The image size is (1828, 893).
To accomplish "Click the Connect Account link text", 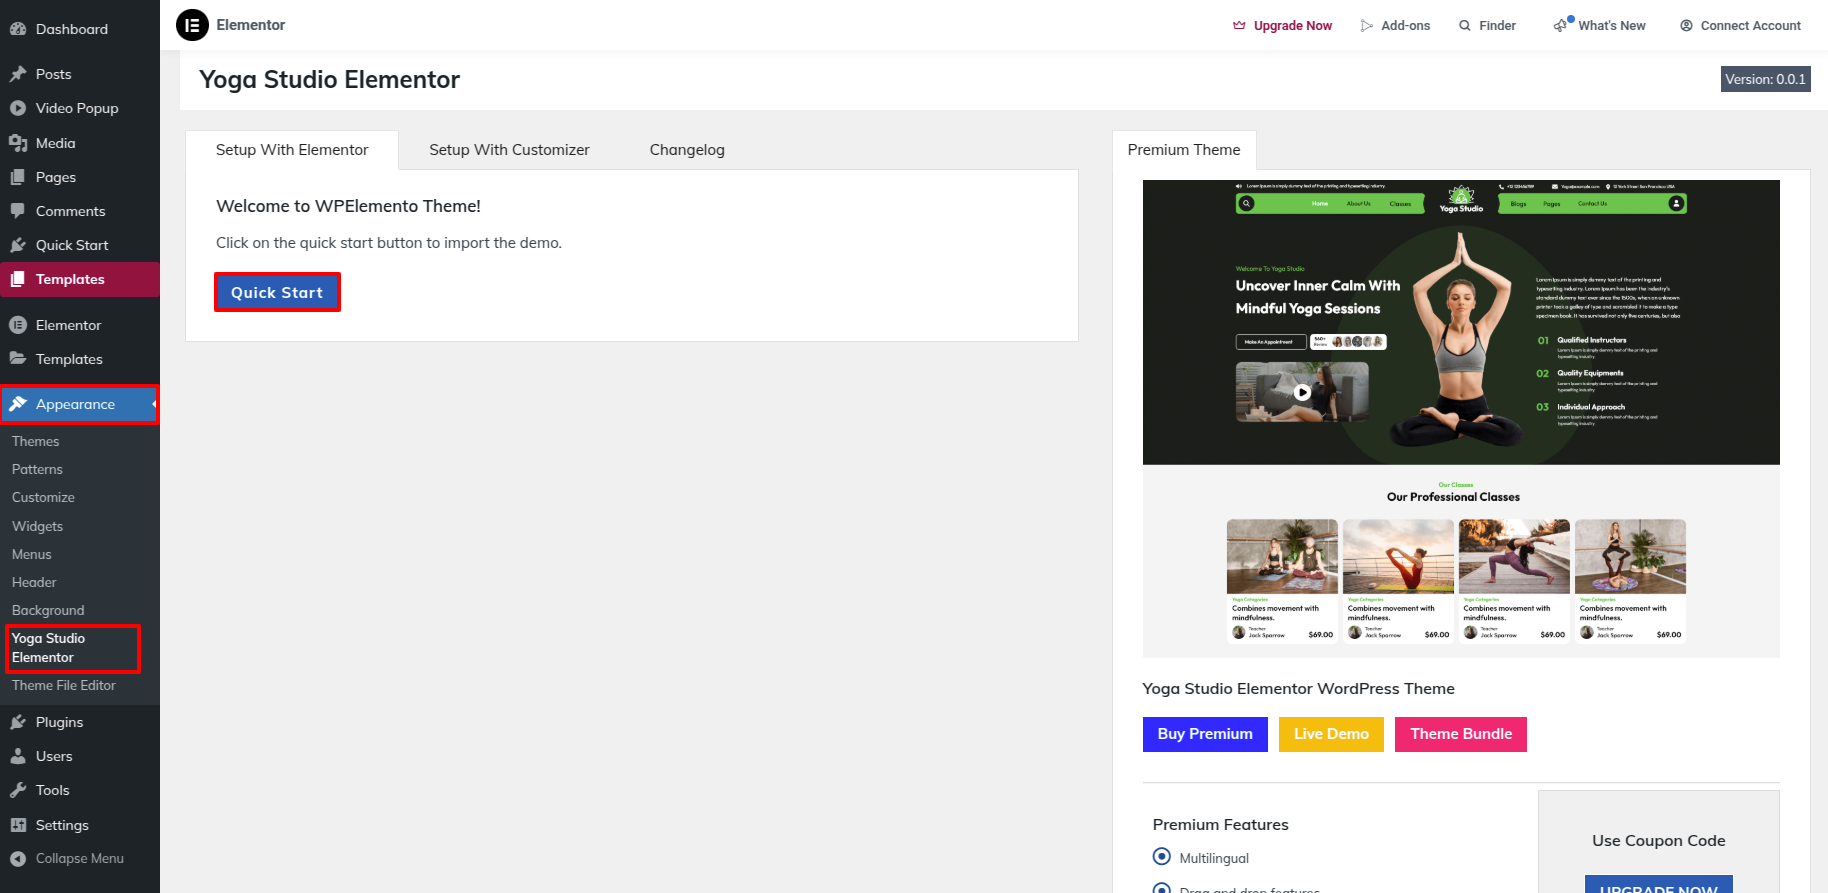I will tap(1750, 26).
